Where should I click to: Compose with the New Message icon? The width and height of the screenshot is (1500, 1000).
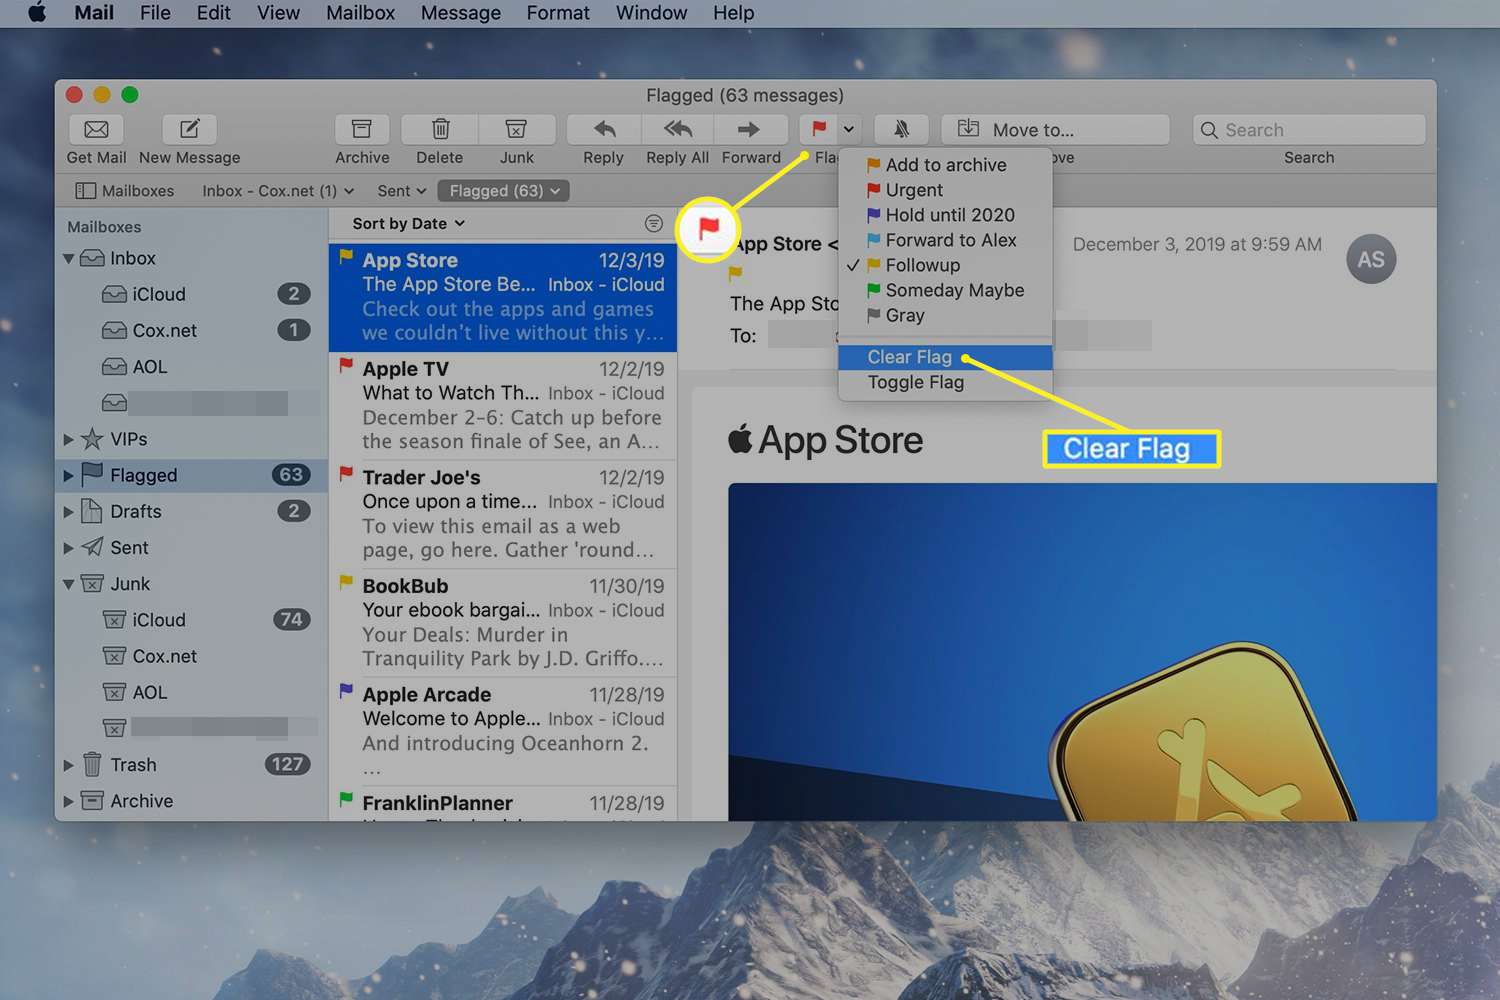coord(189,129)
